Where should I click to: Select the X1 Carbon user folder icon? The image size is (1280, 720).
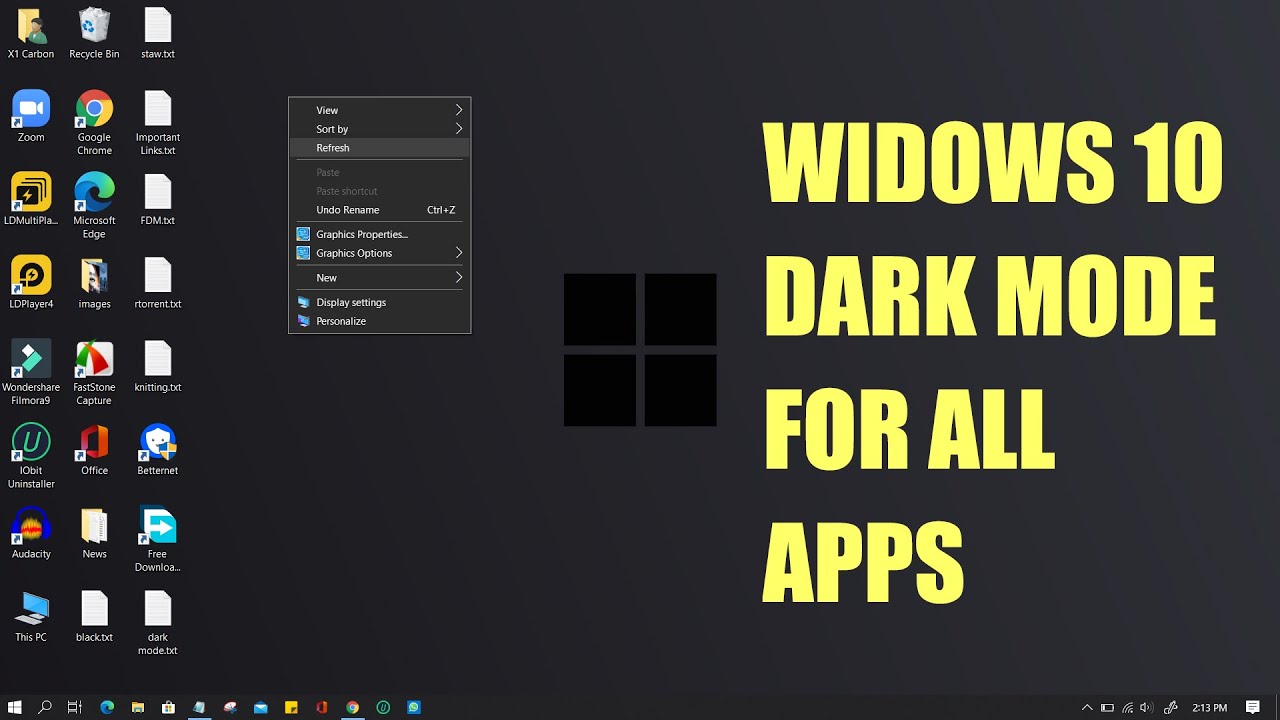31,33
